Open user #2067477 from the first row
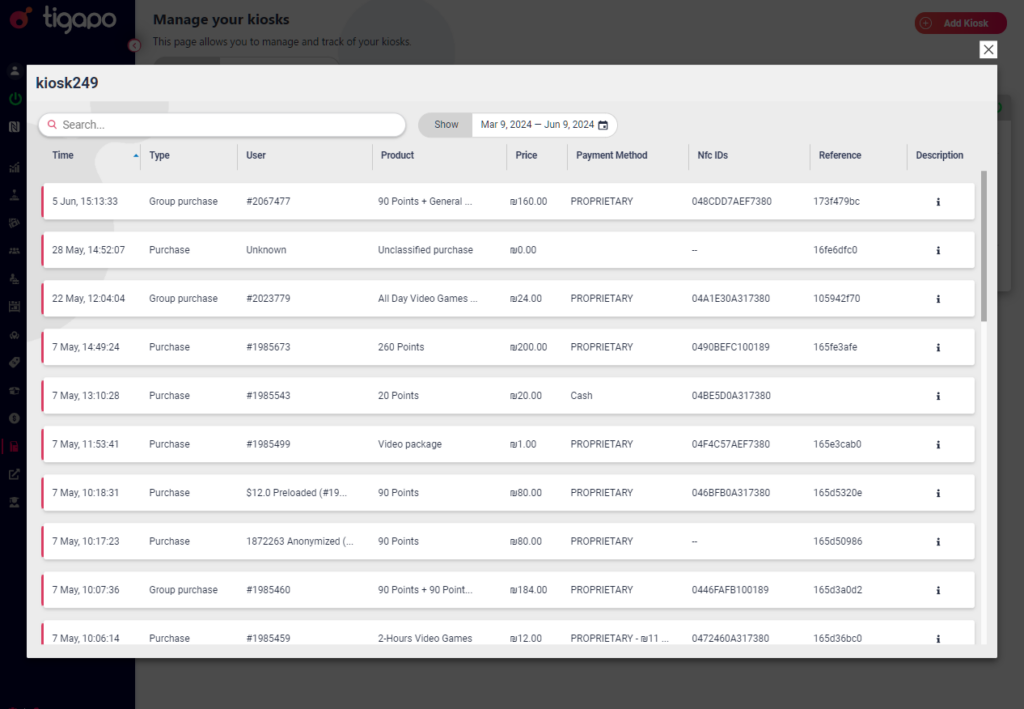The width and height of the screenshot is (1024, 709). pos(266,201)
